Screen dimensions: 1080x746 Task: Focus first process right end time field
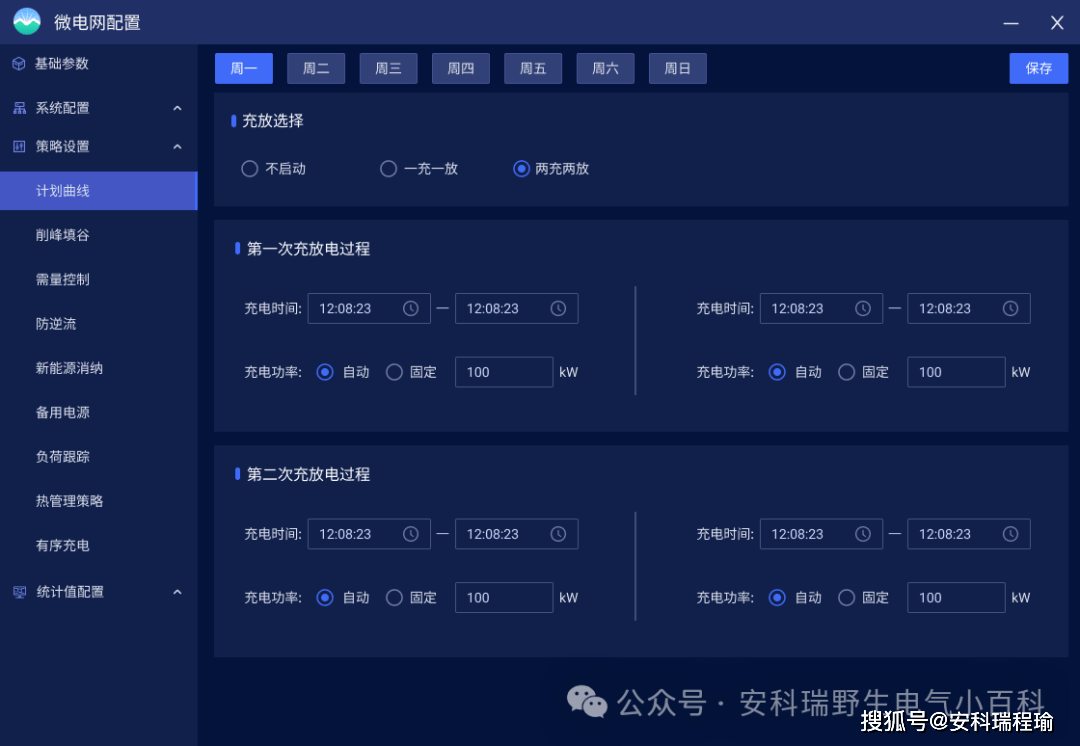click(968, 309)
